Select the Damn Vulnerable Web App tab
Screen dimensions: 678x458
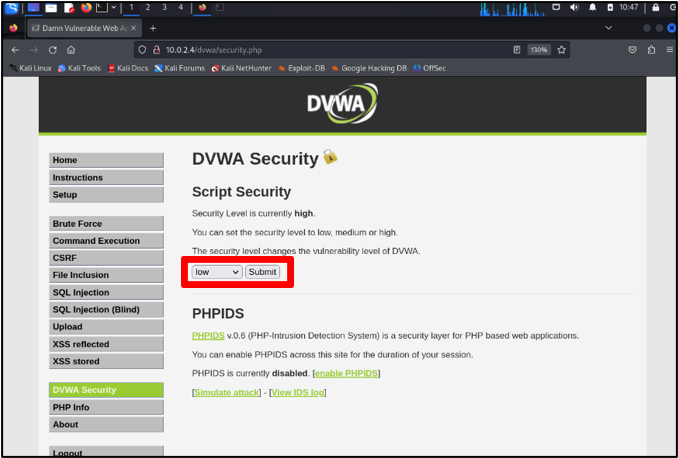coord(84,28)
